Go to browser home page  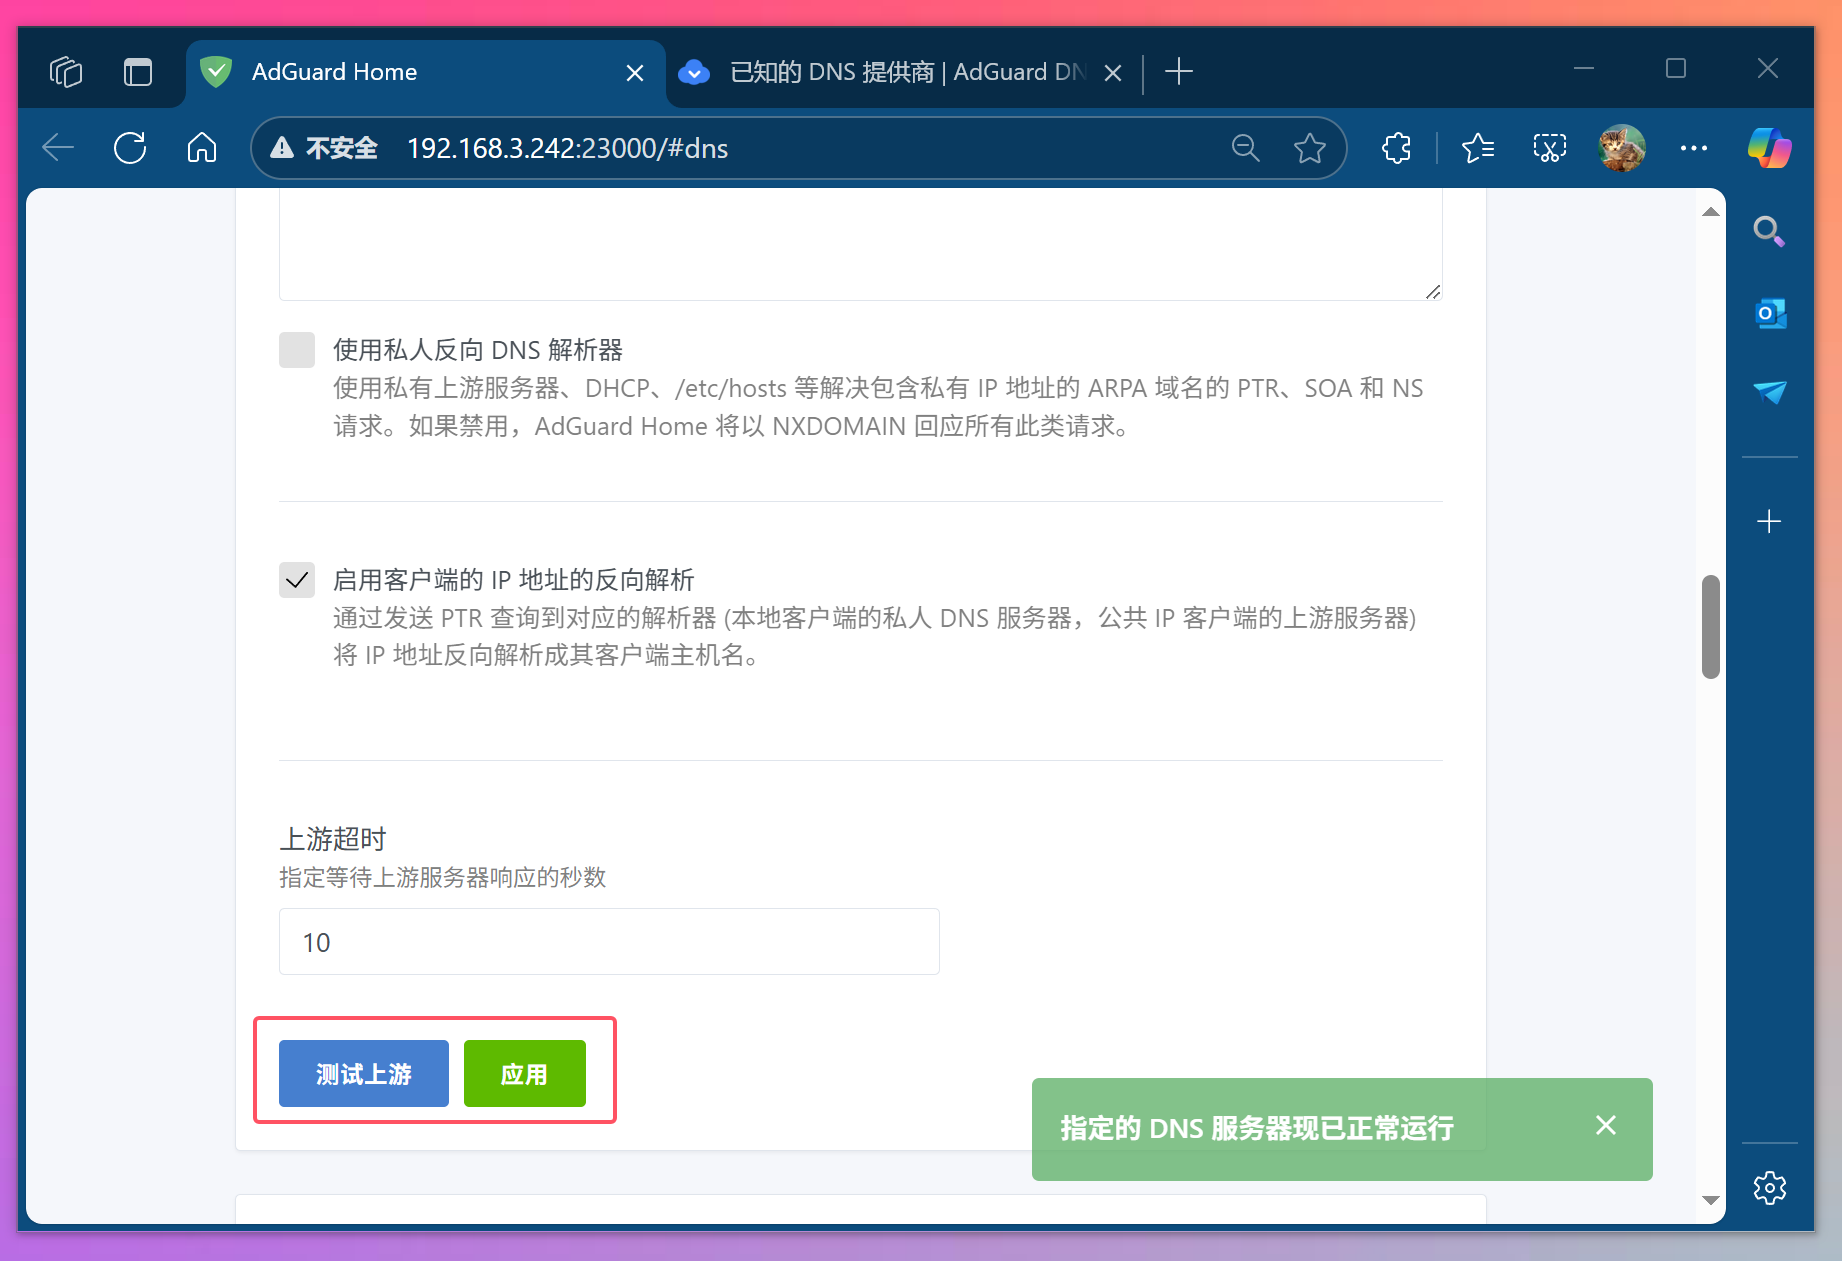[201, 148]
